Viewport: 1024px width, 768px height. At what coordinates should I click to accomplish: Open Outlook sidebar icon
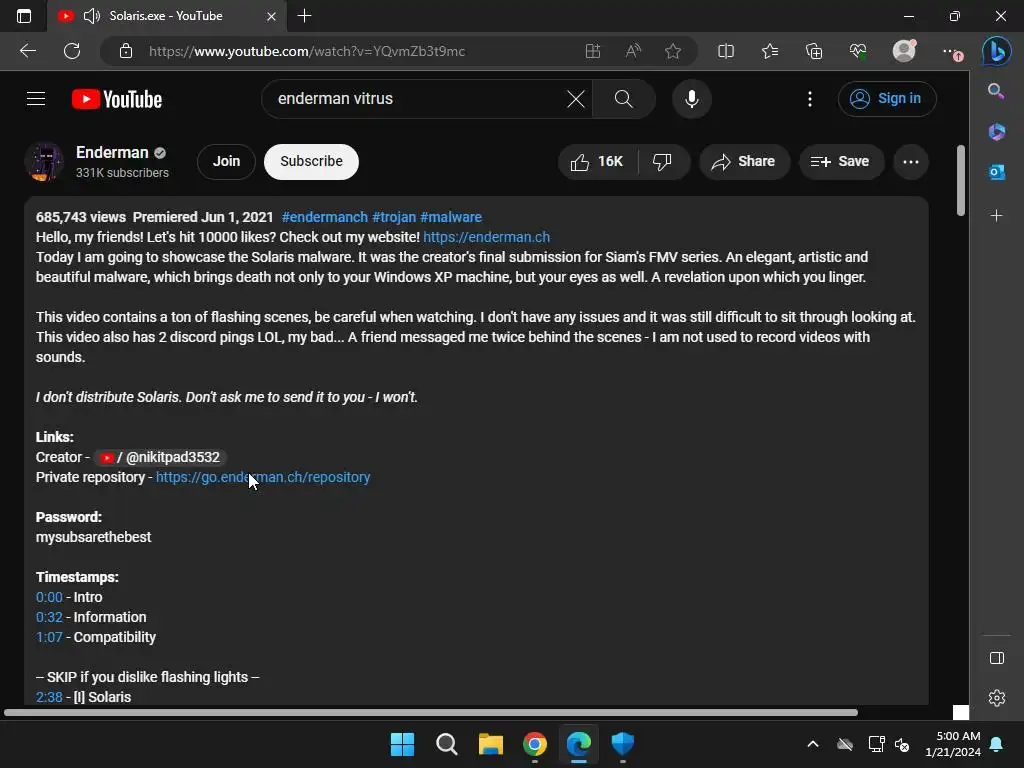[997, 172]
